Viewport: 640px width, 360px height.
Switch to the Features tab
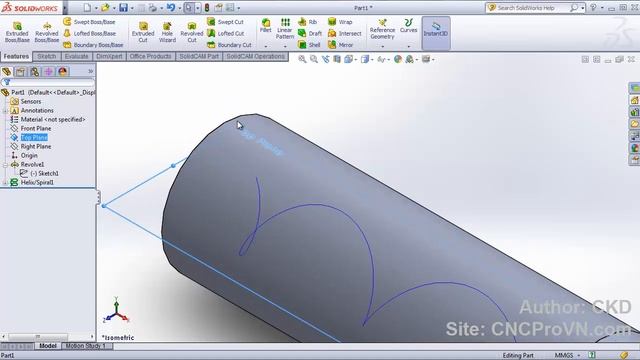16,56
